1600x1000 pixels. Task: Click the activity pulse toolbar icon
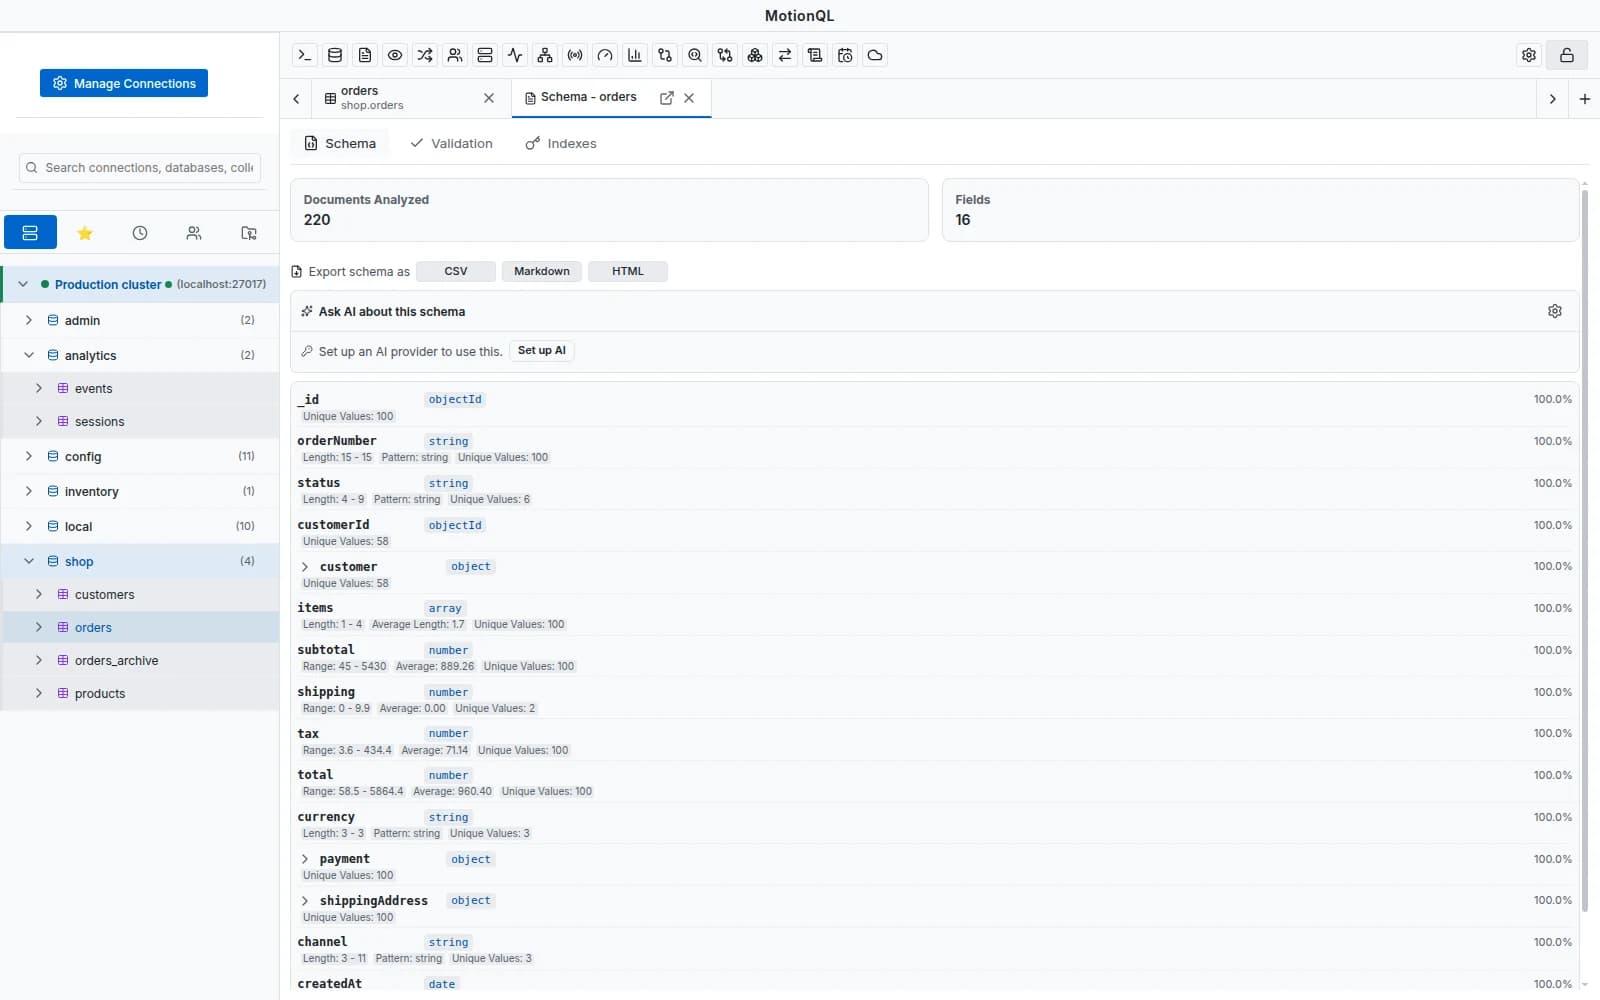click(515, 55)
